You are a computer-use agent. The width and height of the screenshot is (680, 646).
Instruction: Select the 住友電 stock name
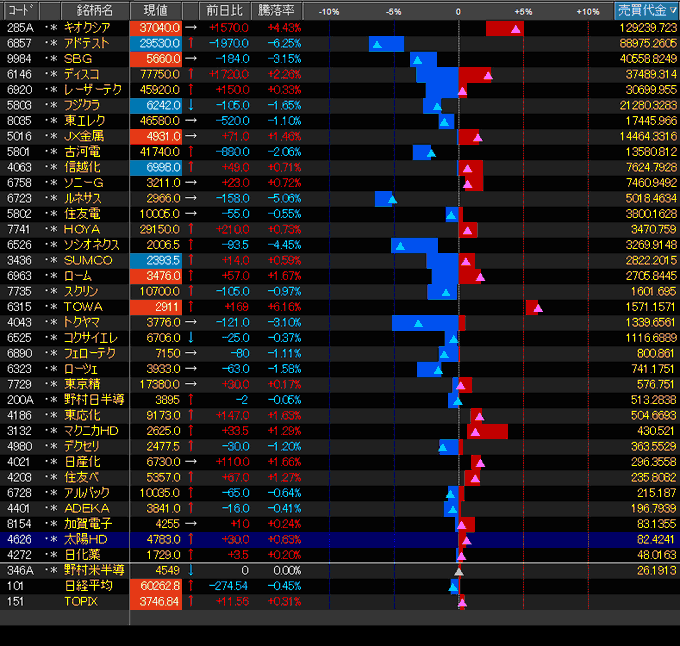click(82, 214)
